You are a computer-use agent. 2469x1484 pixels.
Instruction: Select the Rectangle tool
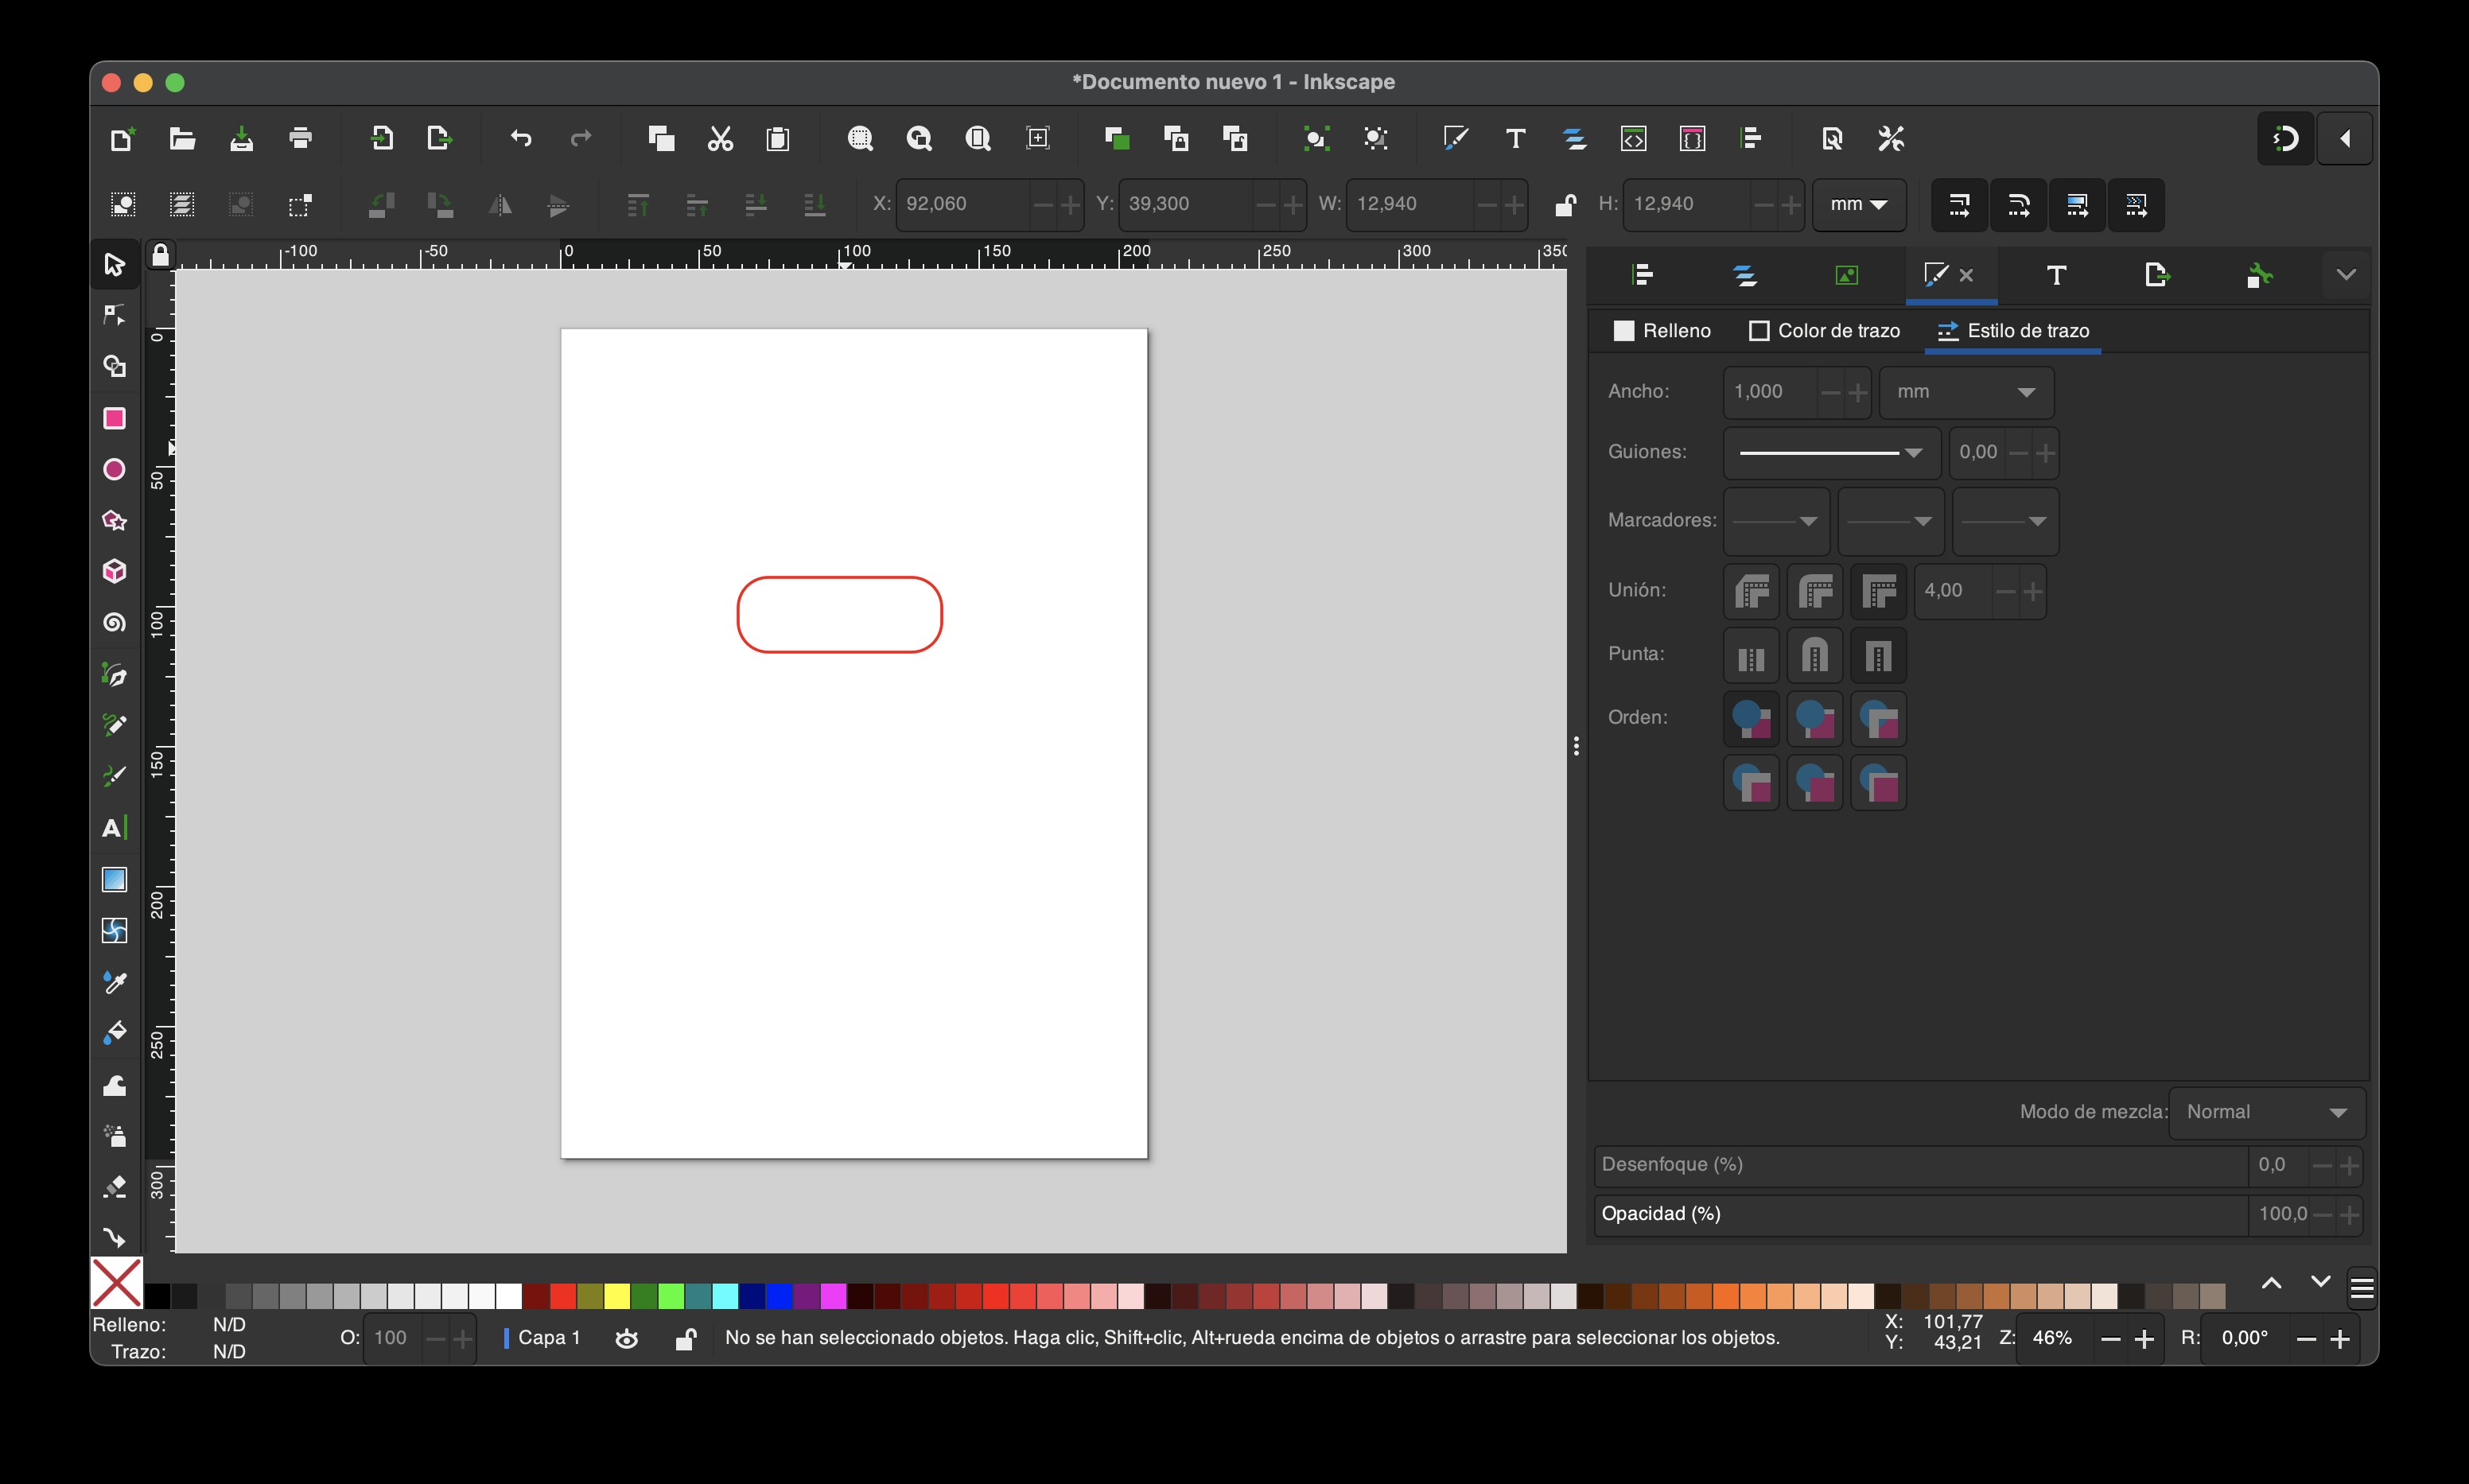[114, 418]
